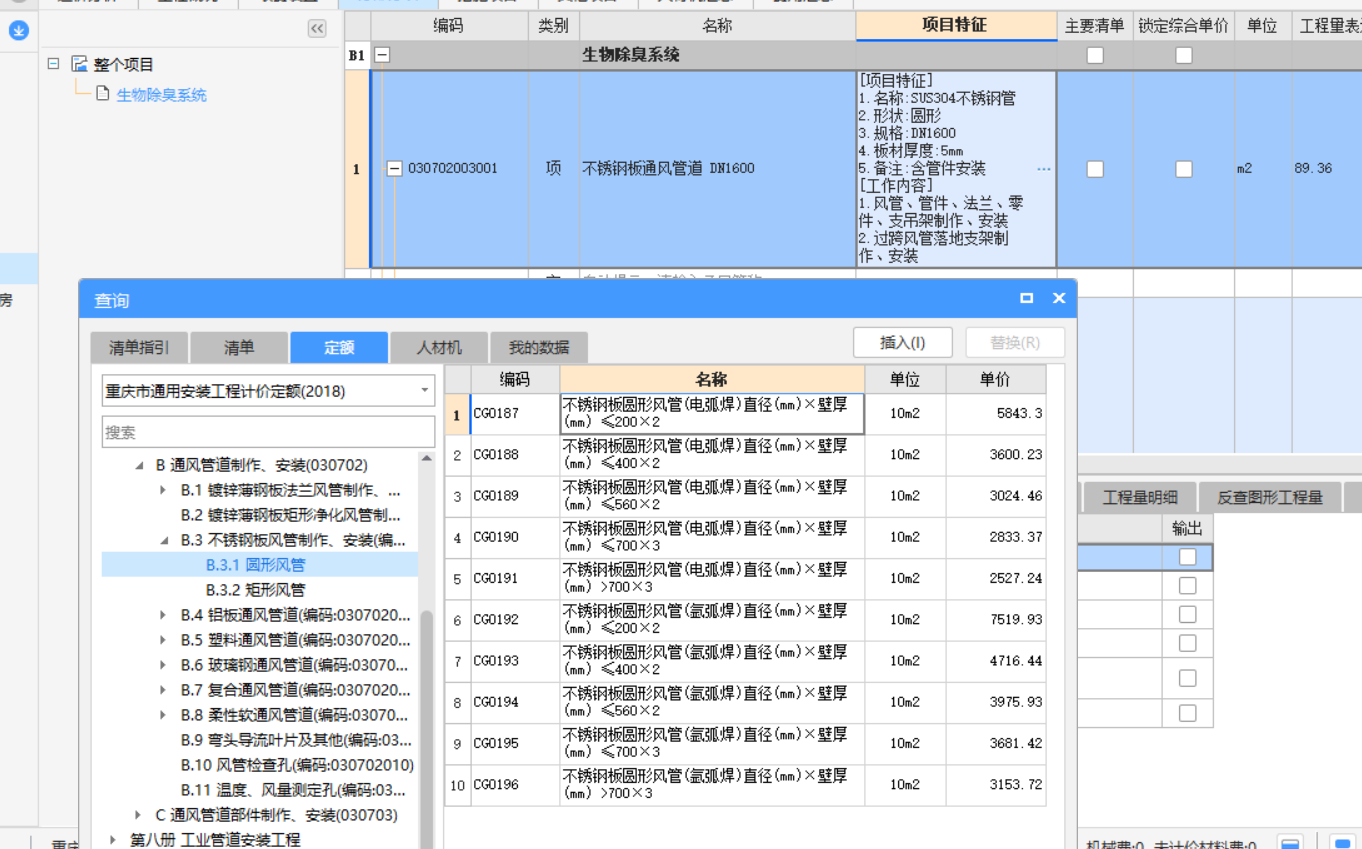Screen dimensions: 1362x849
Task: Tick 锁定综合单价 checkbox for 不锈钢板通风管道 DN1600
Action: point(1184,169)
